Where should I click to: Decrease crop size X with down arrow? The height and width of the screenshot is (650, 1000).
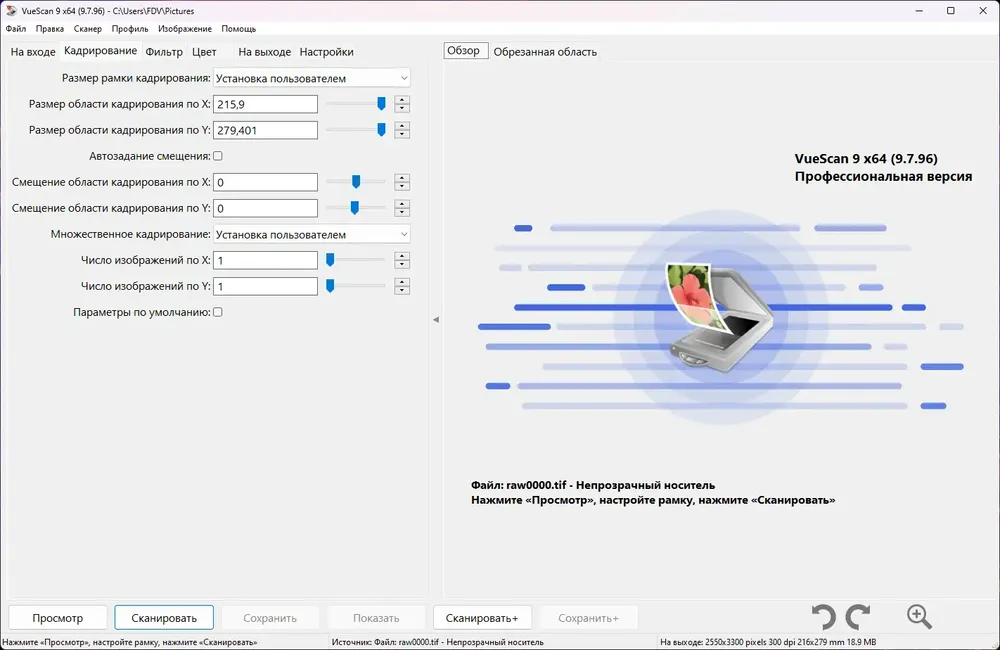[402, 108]
